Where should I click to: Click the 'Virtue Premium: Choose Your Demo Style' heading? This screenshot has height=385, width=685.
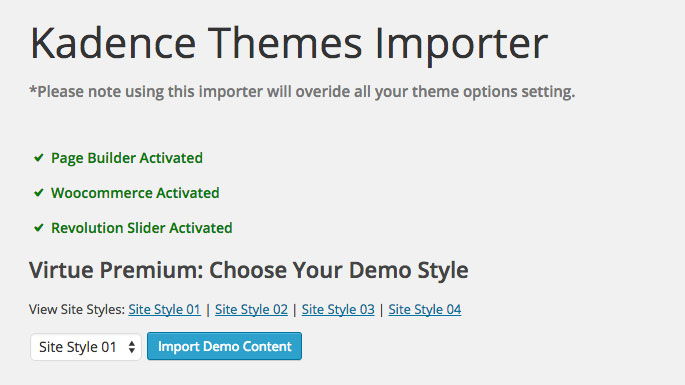[249, 270]
